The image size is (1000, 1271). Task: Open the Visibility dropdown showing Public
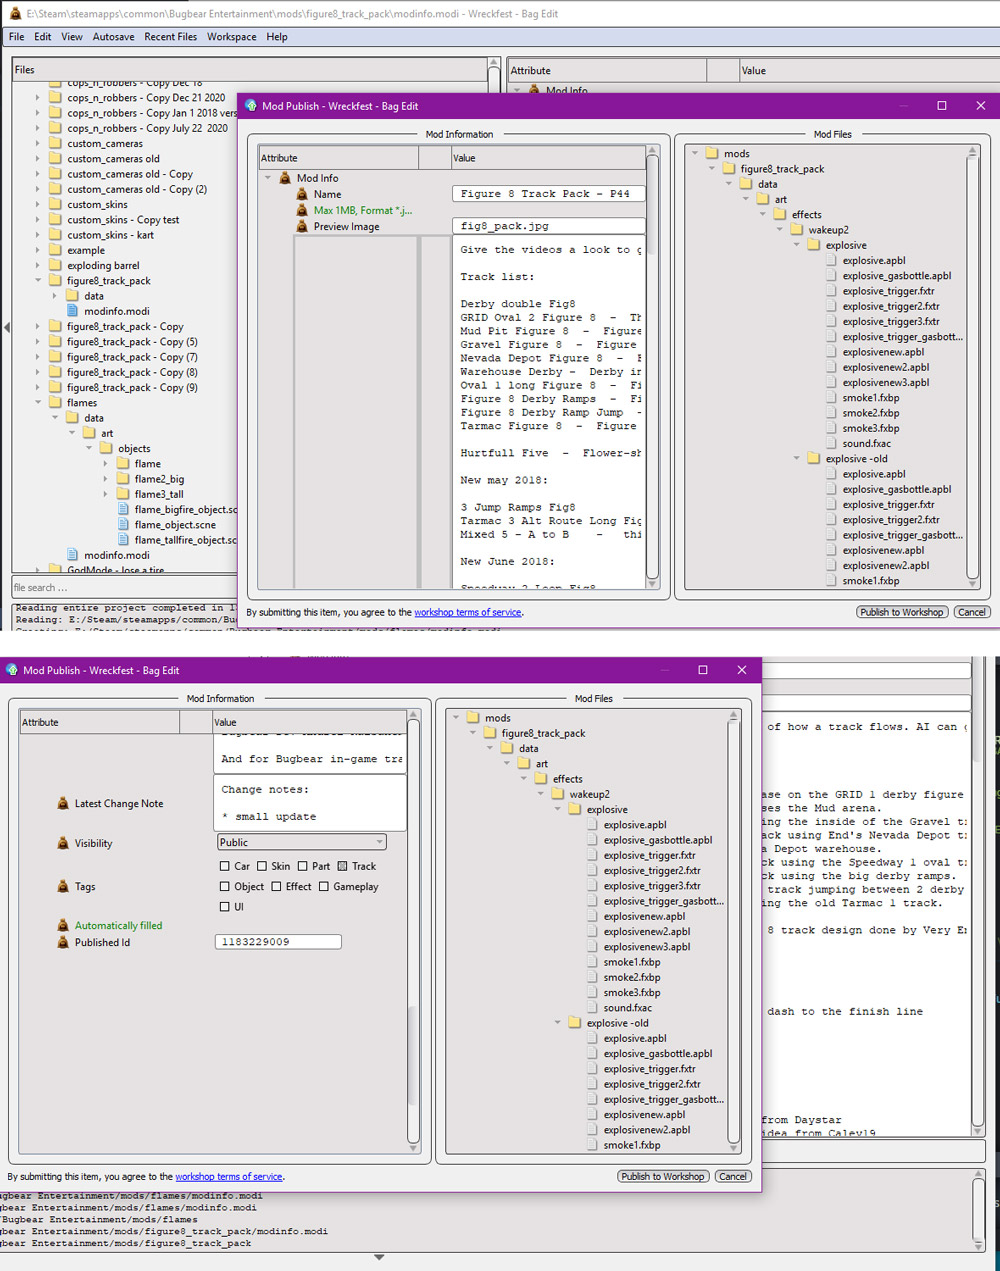click(301, 842)
